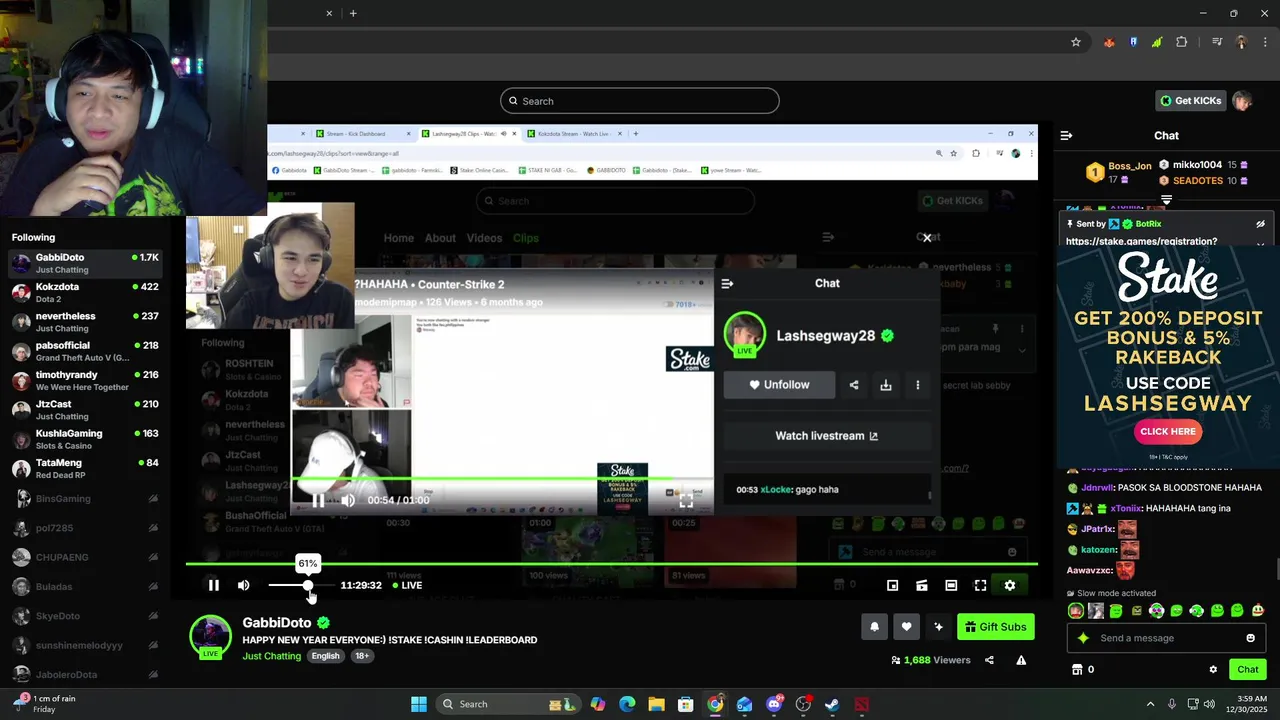Image resolution: width=1280 pixels, height=720 pixels.
Task: Open clip creation icon in player
Action: (x=922, y=585)
